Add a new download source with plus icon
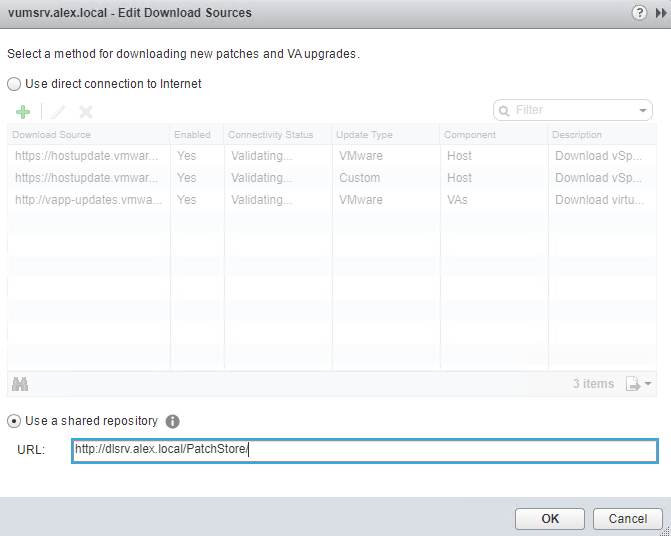The width and height of the screenshot is (671, 536). coord(23,112)
